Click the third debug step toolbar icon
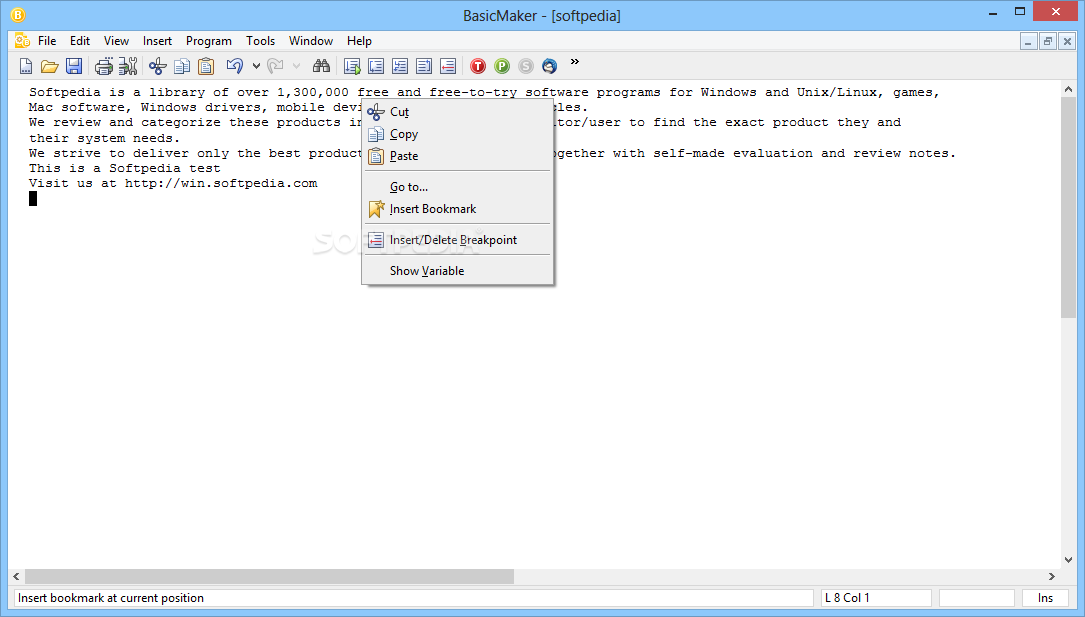 pos(400,66)
